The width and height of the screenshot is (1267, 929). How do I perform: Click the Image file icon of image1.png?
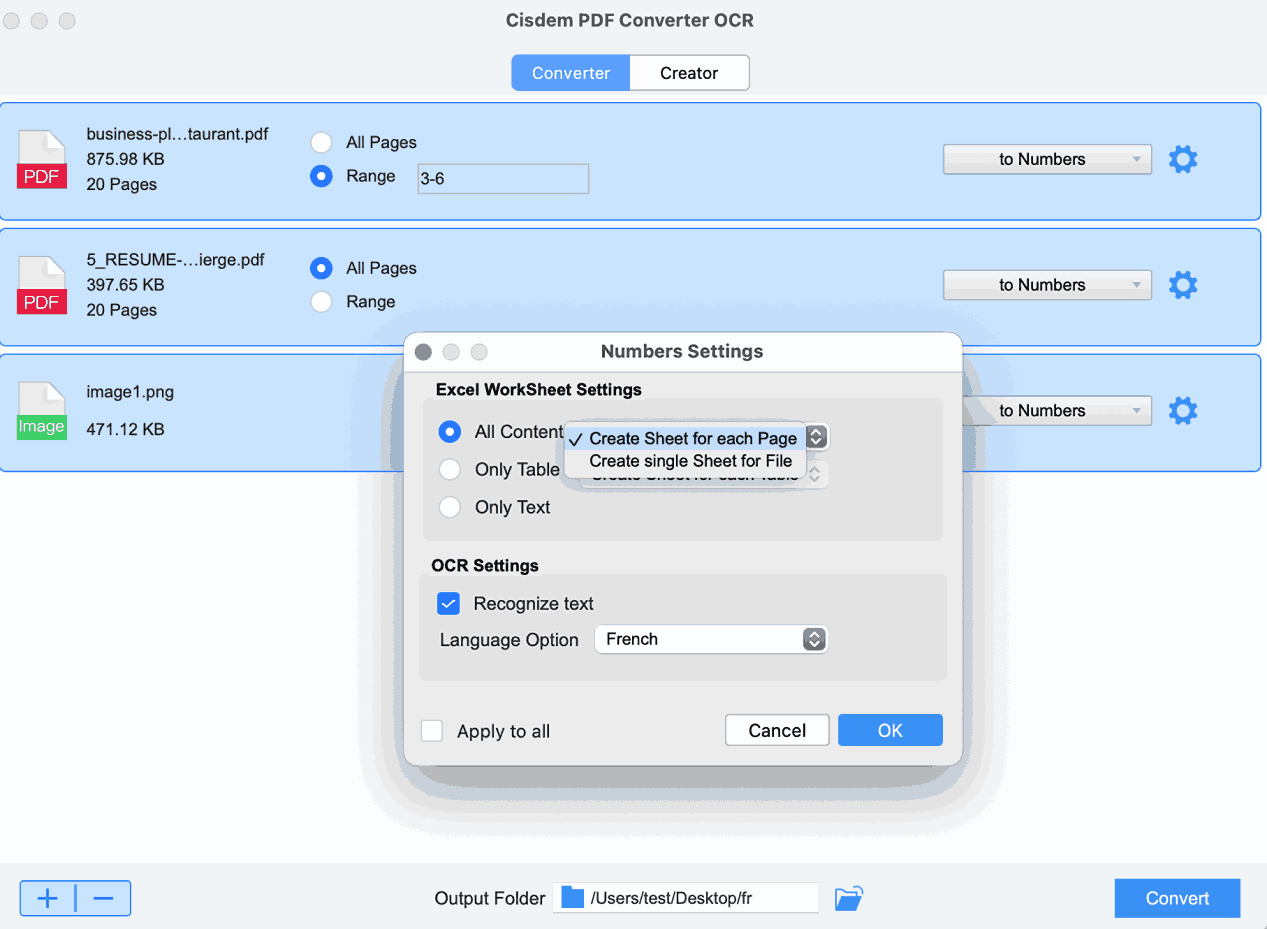pos(42,411)
